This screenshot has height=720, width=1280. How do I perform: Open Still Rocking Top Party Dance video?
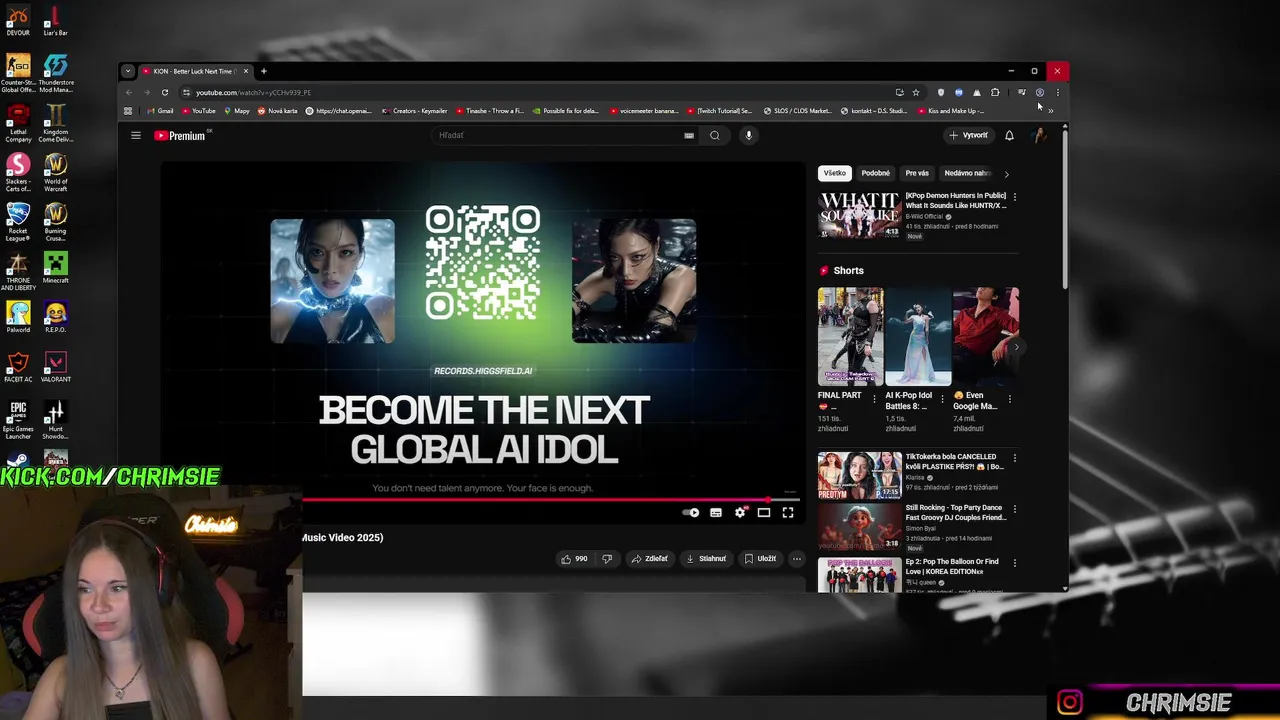pos(859,527)
